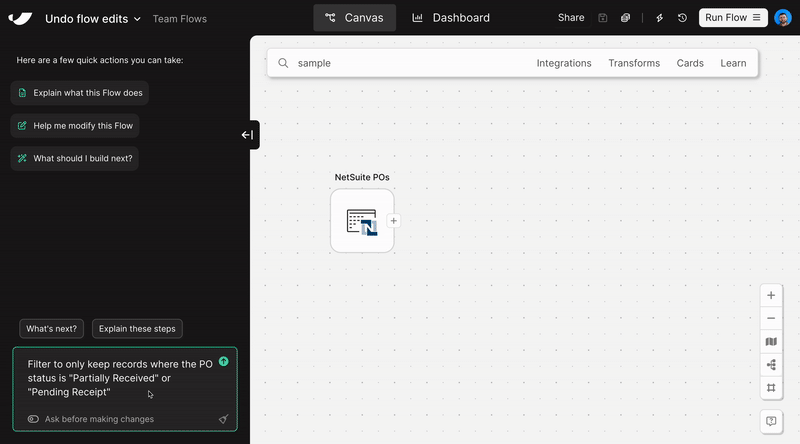800x444 pixels.
Task: Open the Run Flow hamburger menu
Action: 757,18
